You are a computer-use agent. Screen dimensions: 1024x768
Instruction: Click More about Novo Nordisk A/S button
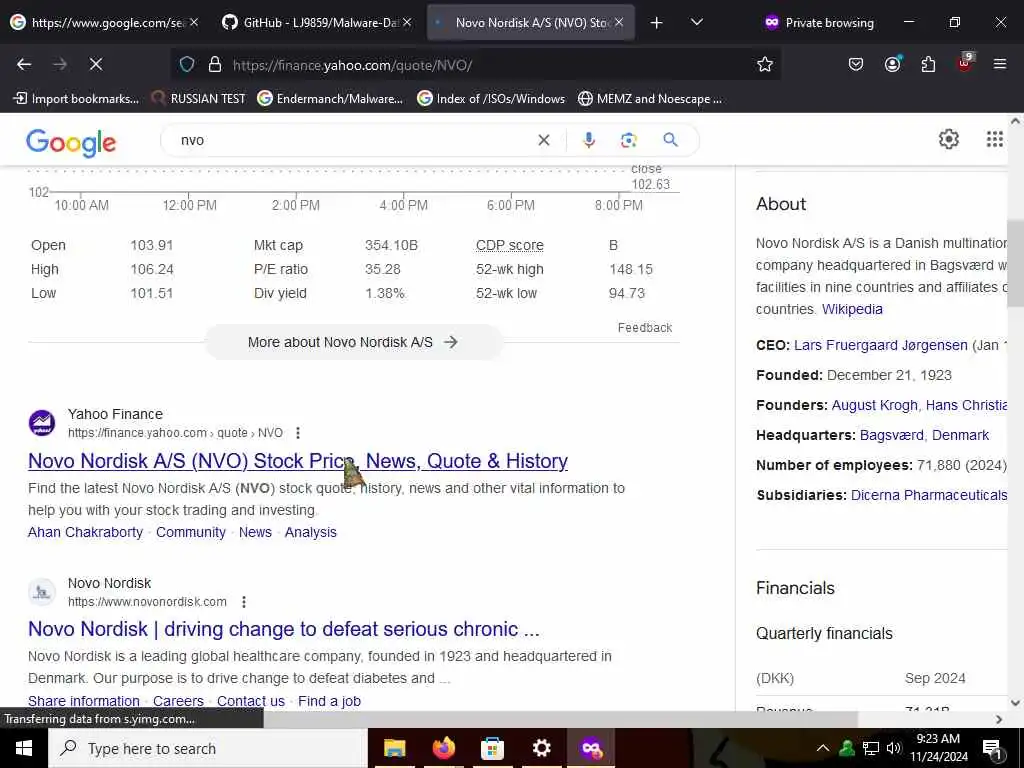click(x=353, y=342)
